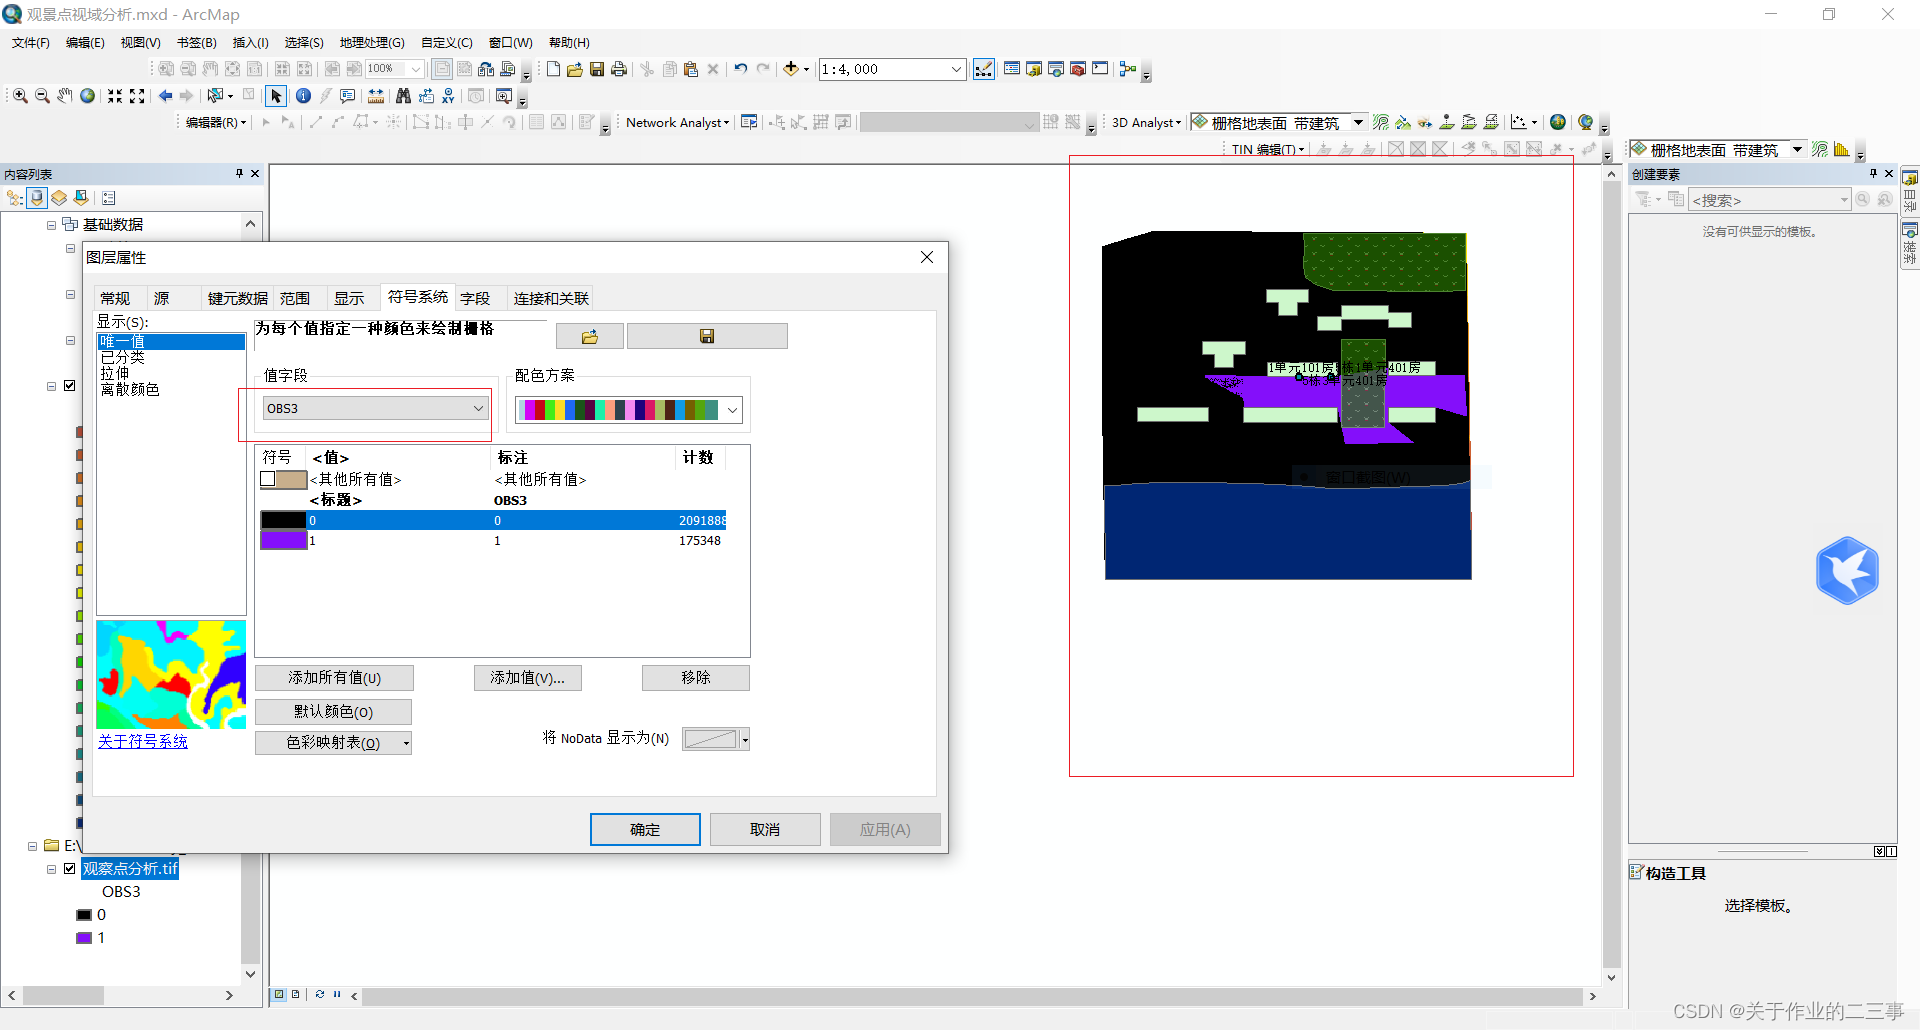
Task: Save the map document via toolbar
Action: pos(597,69)
